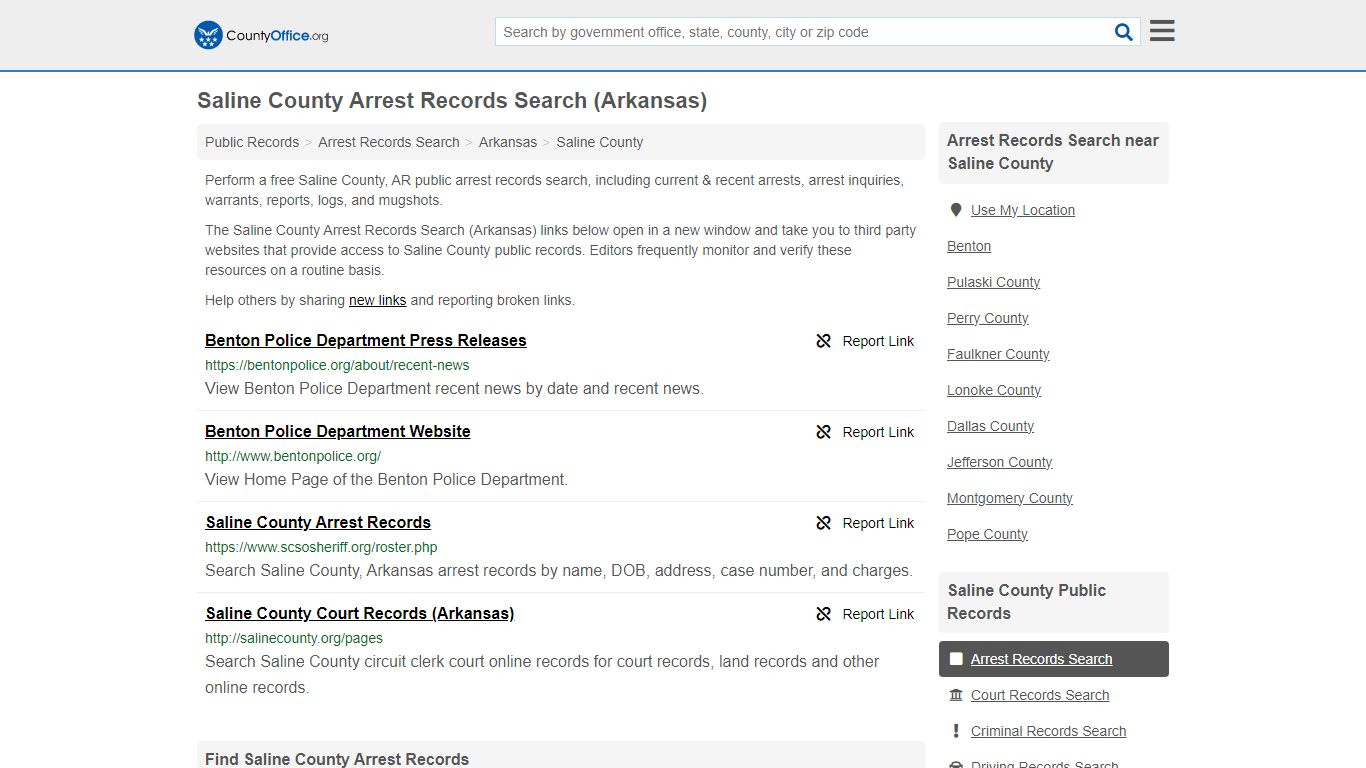Select Dallas County
The image size is (1366, 768).
[x=991, y=426]
